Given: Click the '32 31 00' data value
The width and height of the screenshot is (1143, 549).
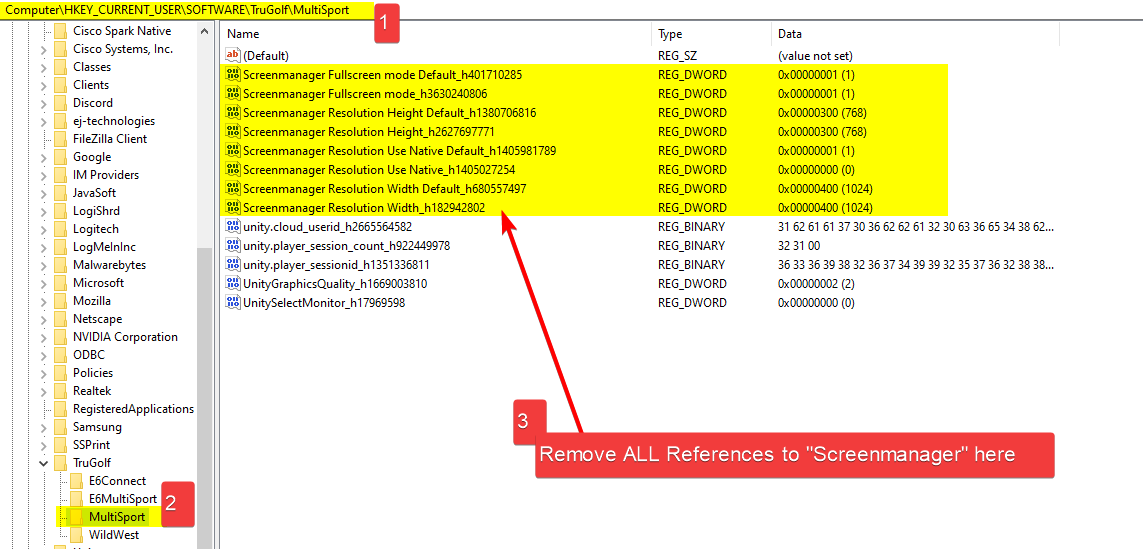Looking at the screenshot, I should [x=798, y=245].
